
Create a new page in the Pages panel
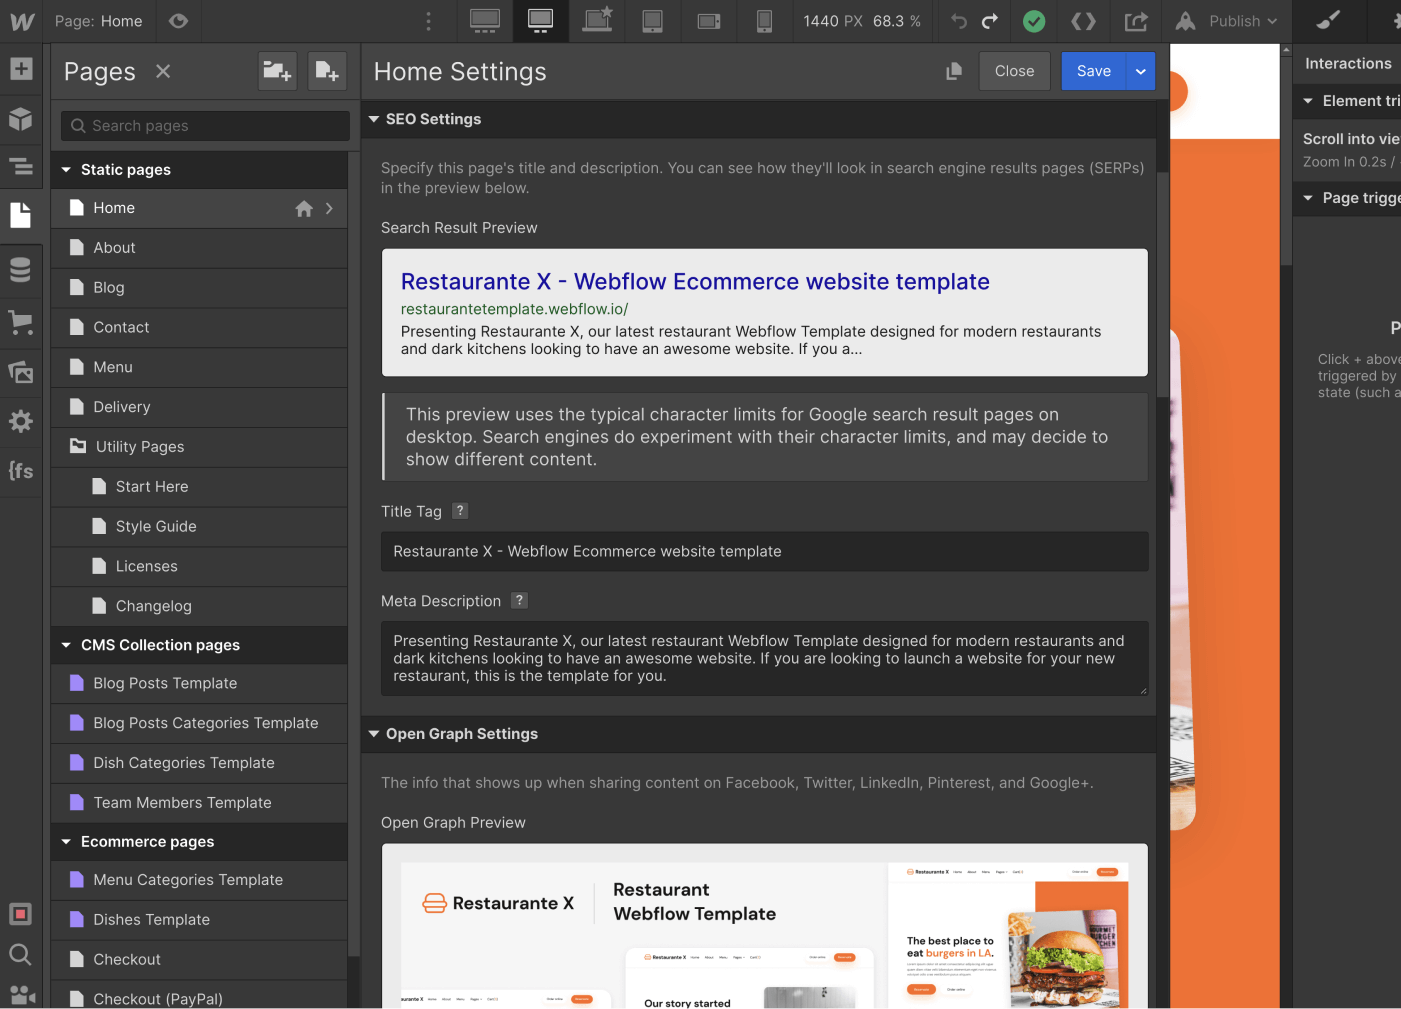pos(327,71)
